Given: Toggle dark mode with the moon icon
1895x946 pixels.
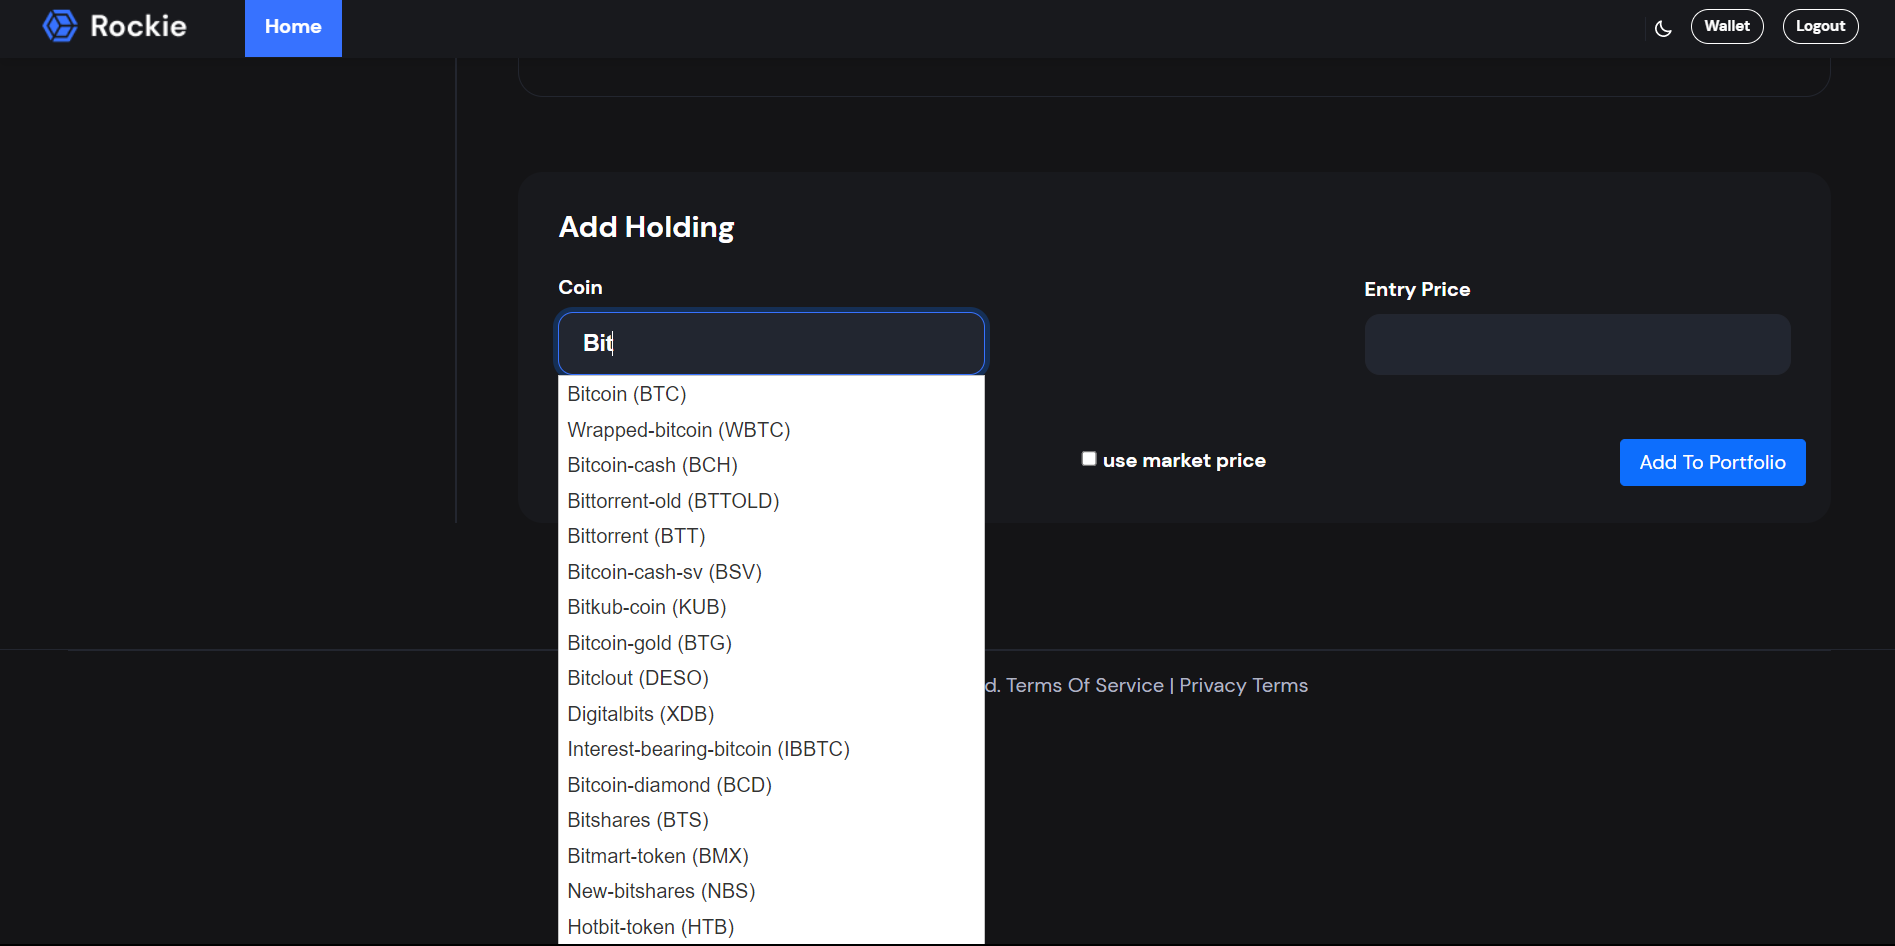Looking at the screenshot, I should click(x=1663, y=28).
